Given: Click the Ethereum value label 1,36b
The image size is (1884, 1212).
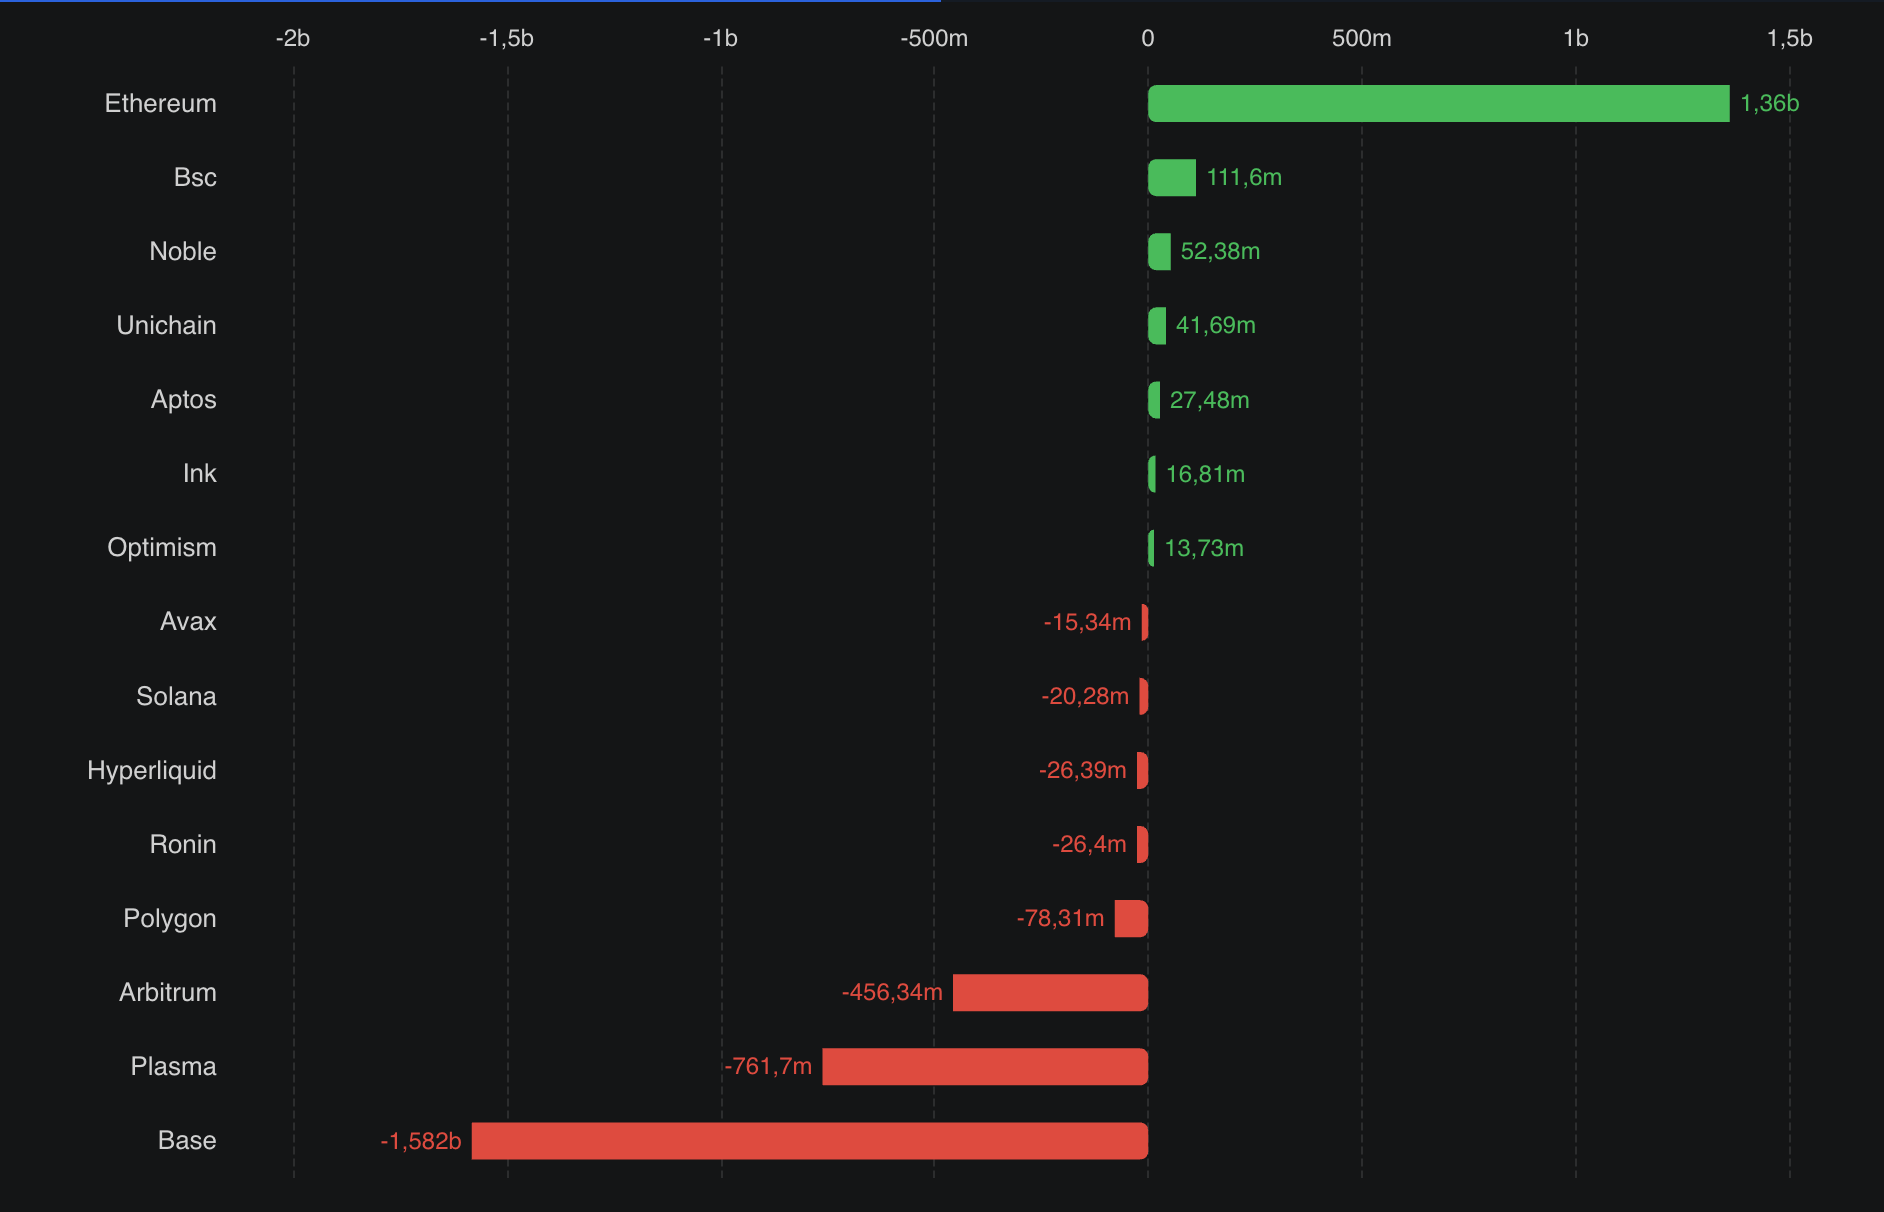Looking at the screenshot, I should tap(1769, 104).
